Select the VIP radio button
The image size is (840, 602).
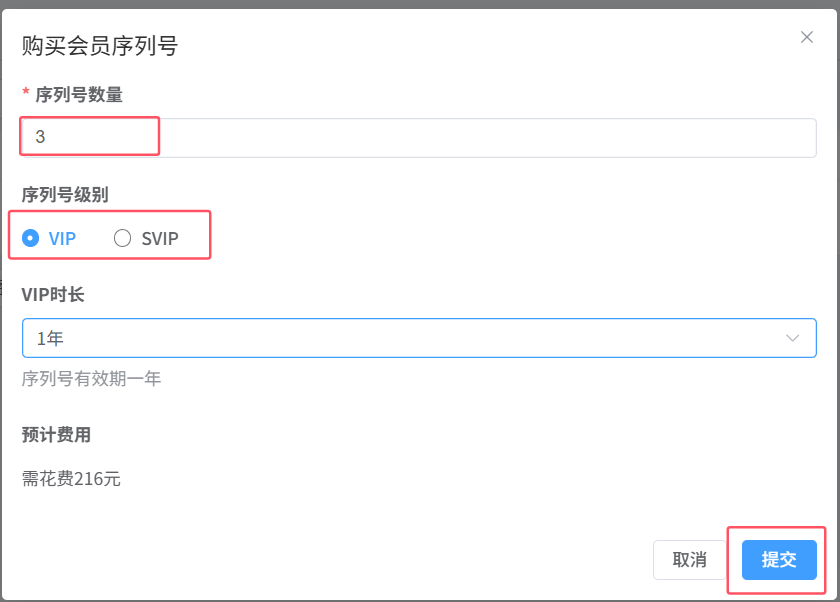[x=31, y=238]
